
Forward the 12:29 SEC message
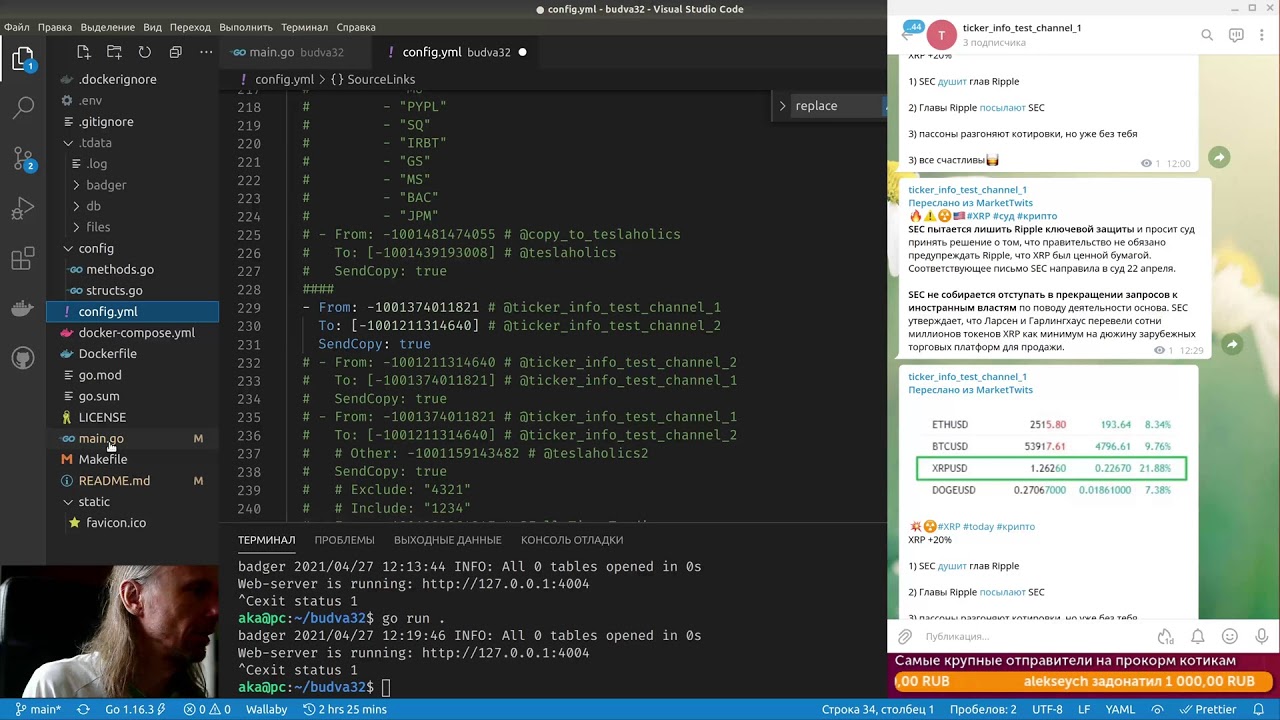1232,345
